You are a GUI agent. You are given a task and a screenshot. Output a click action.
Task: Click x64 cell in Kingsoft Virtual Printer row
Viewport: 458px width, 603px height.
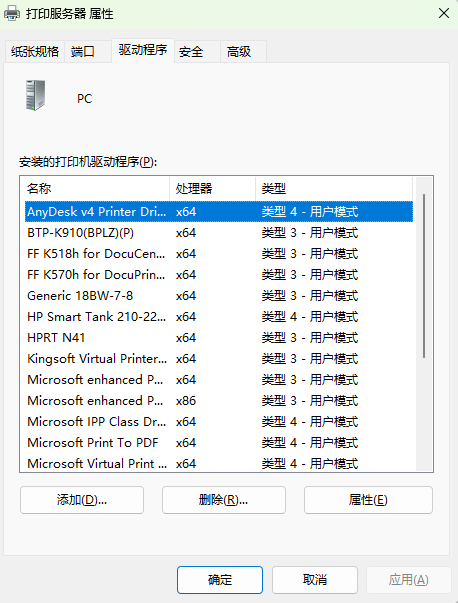click(x=186, y=358)
